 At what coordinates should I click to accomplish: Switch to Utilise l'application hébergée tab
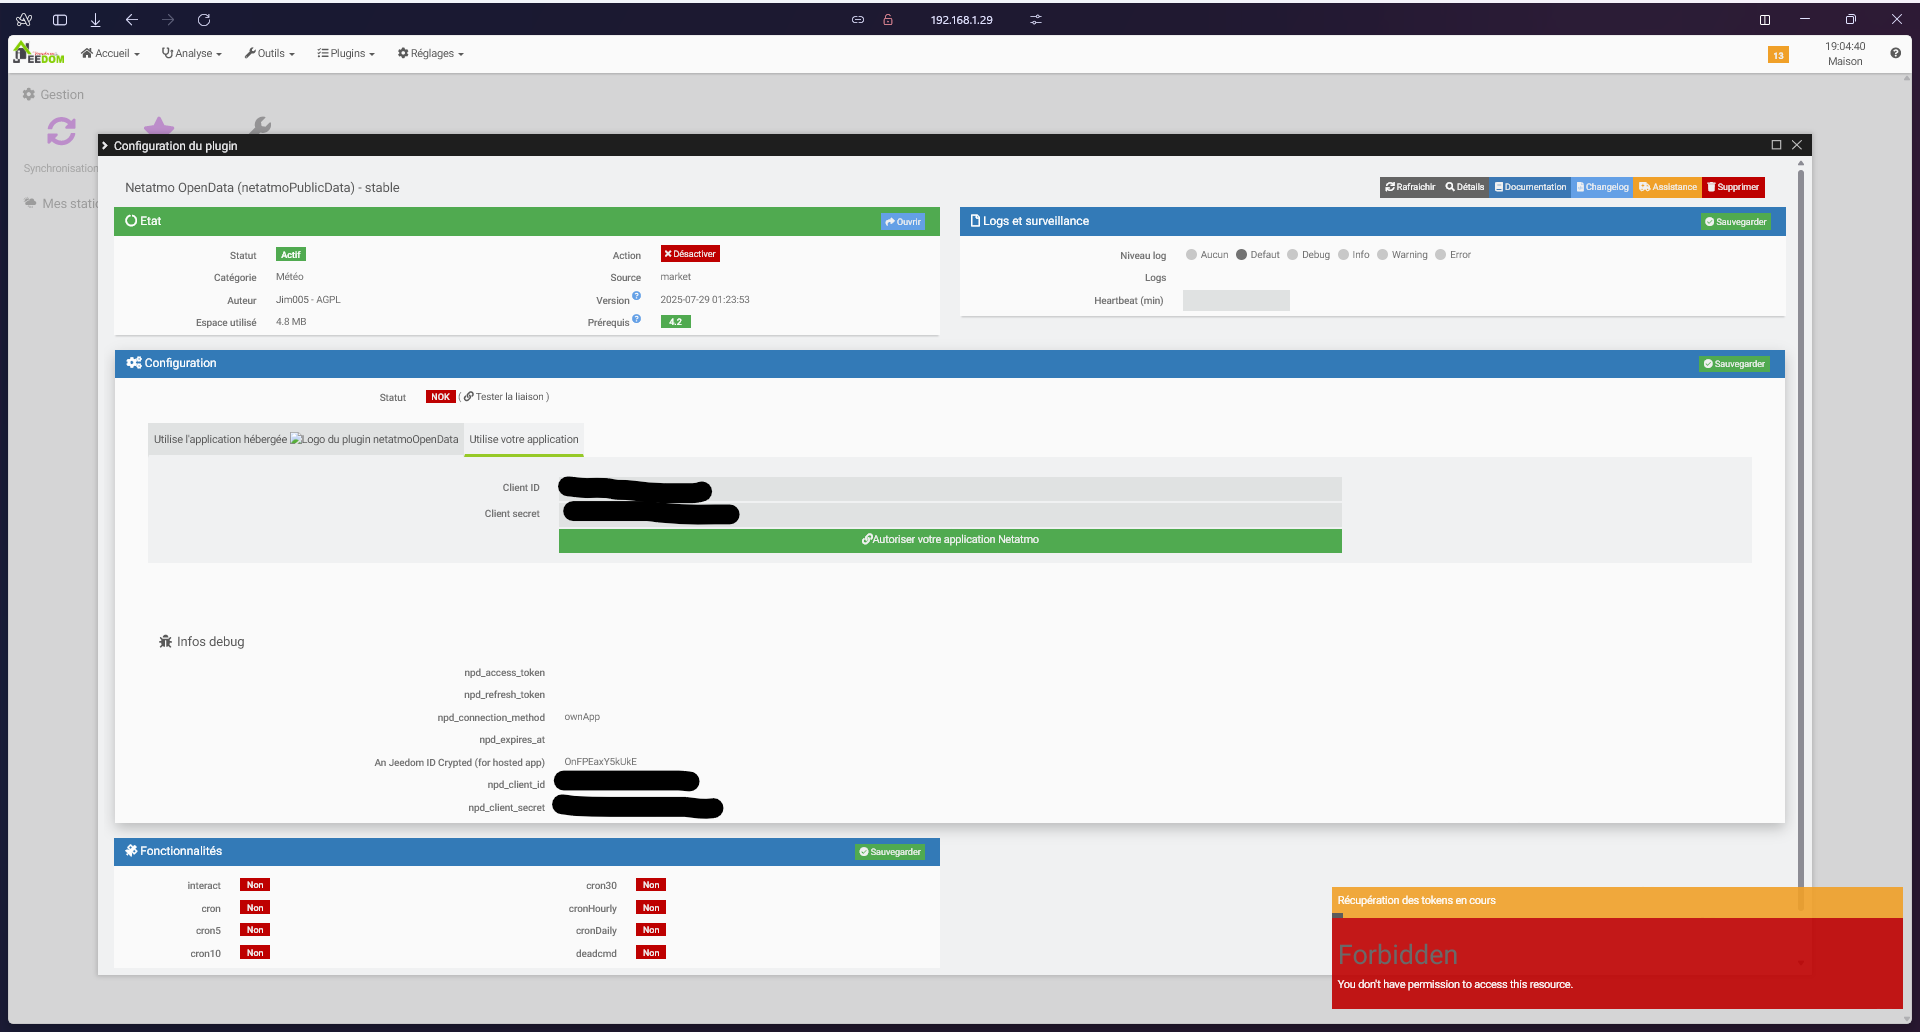[x=306, y=440]
